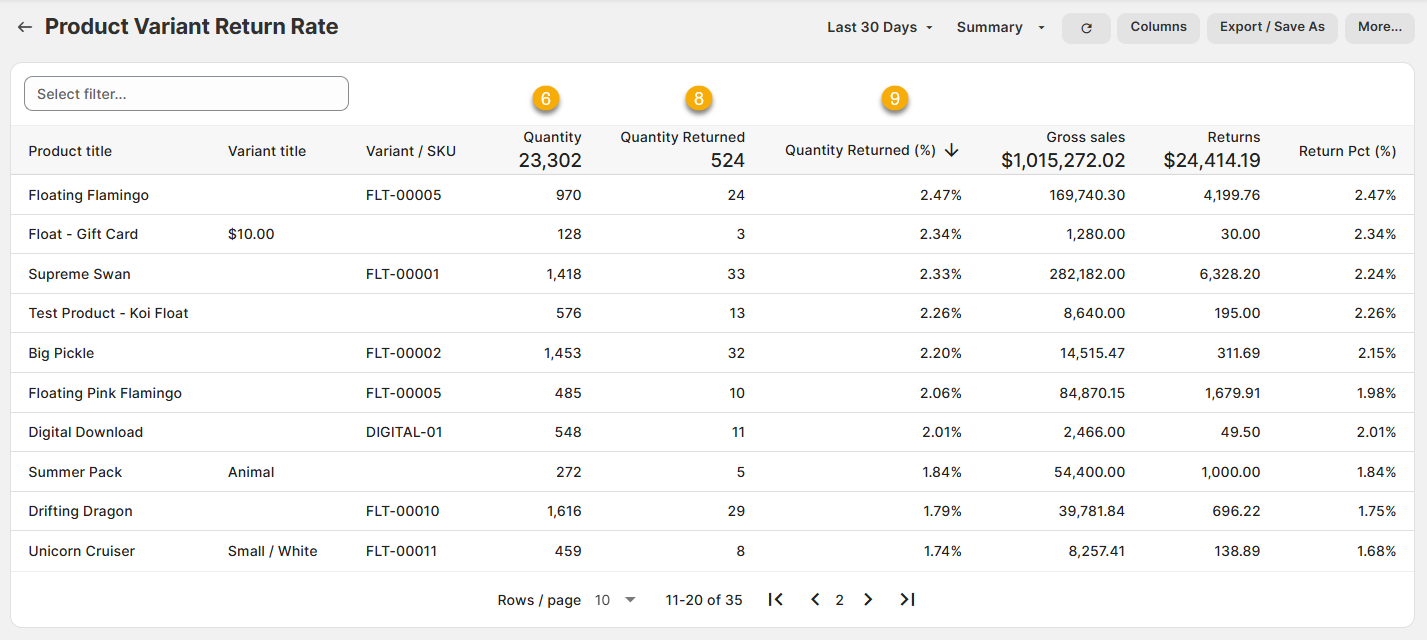This screenshot has width=1427, height=640.
Task: Click the orange badge numbered 6
Action: 544,99
